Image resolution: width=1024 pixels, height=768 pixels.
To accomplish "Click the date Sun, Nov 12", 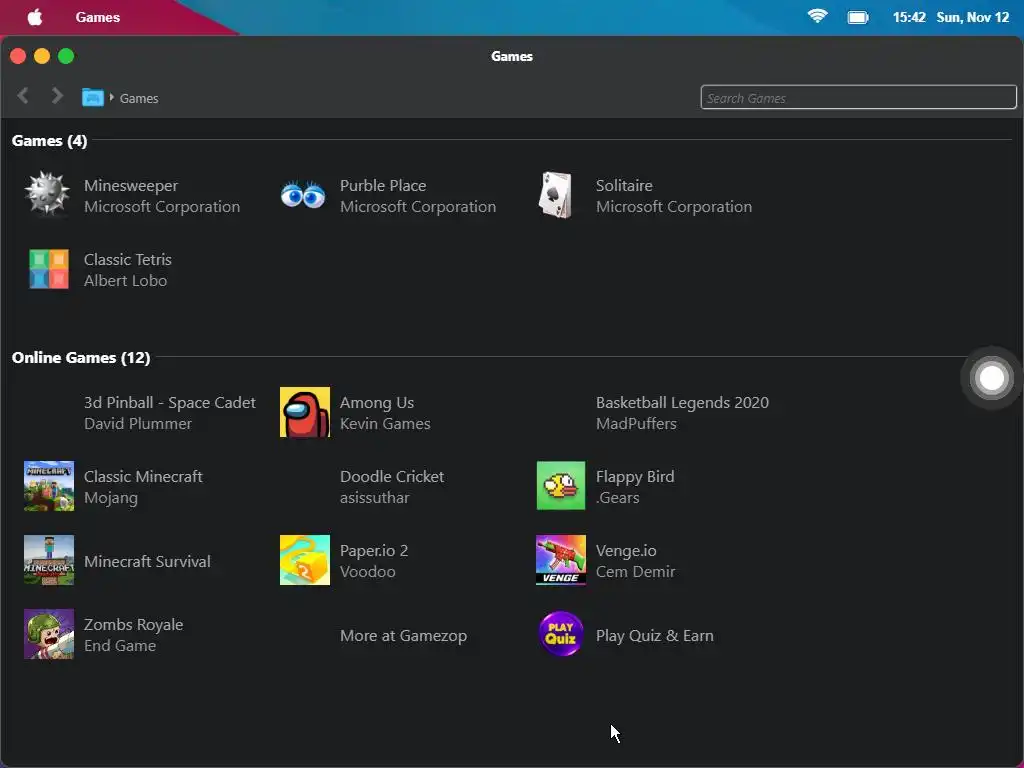I will point(972,17).
